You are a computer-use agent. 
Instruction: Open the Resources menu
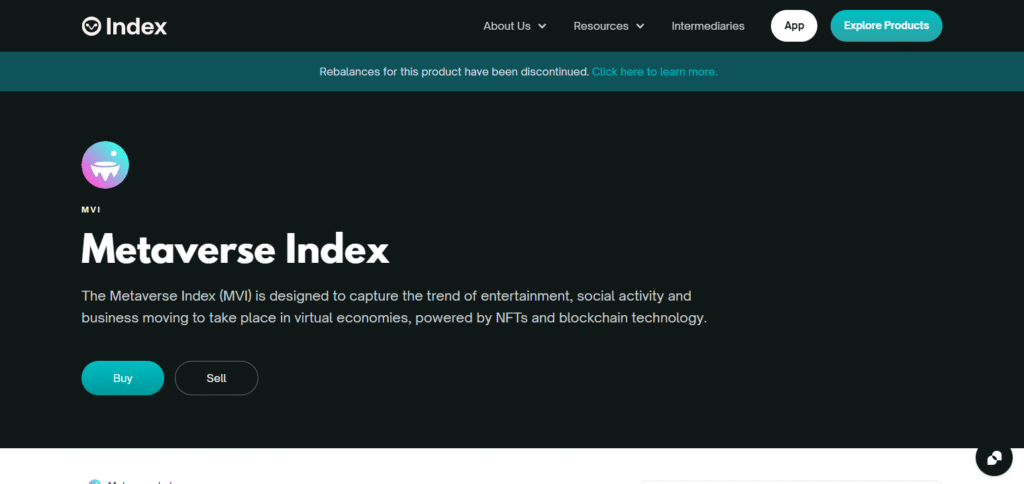point(601,26)
